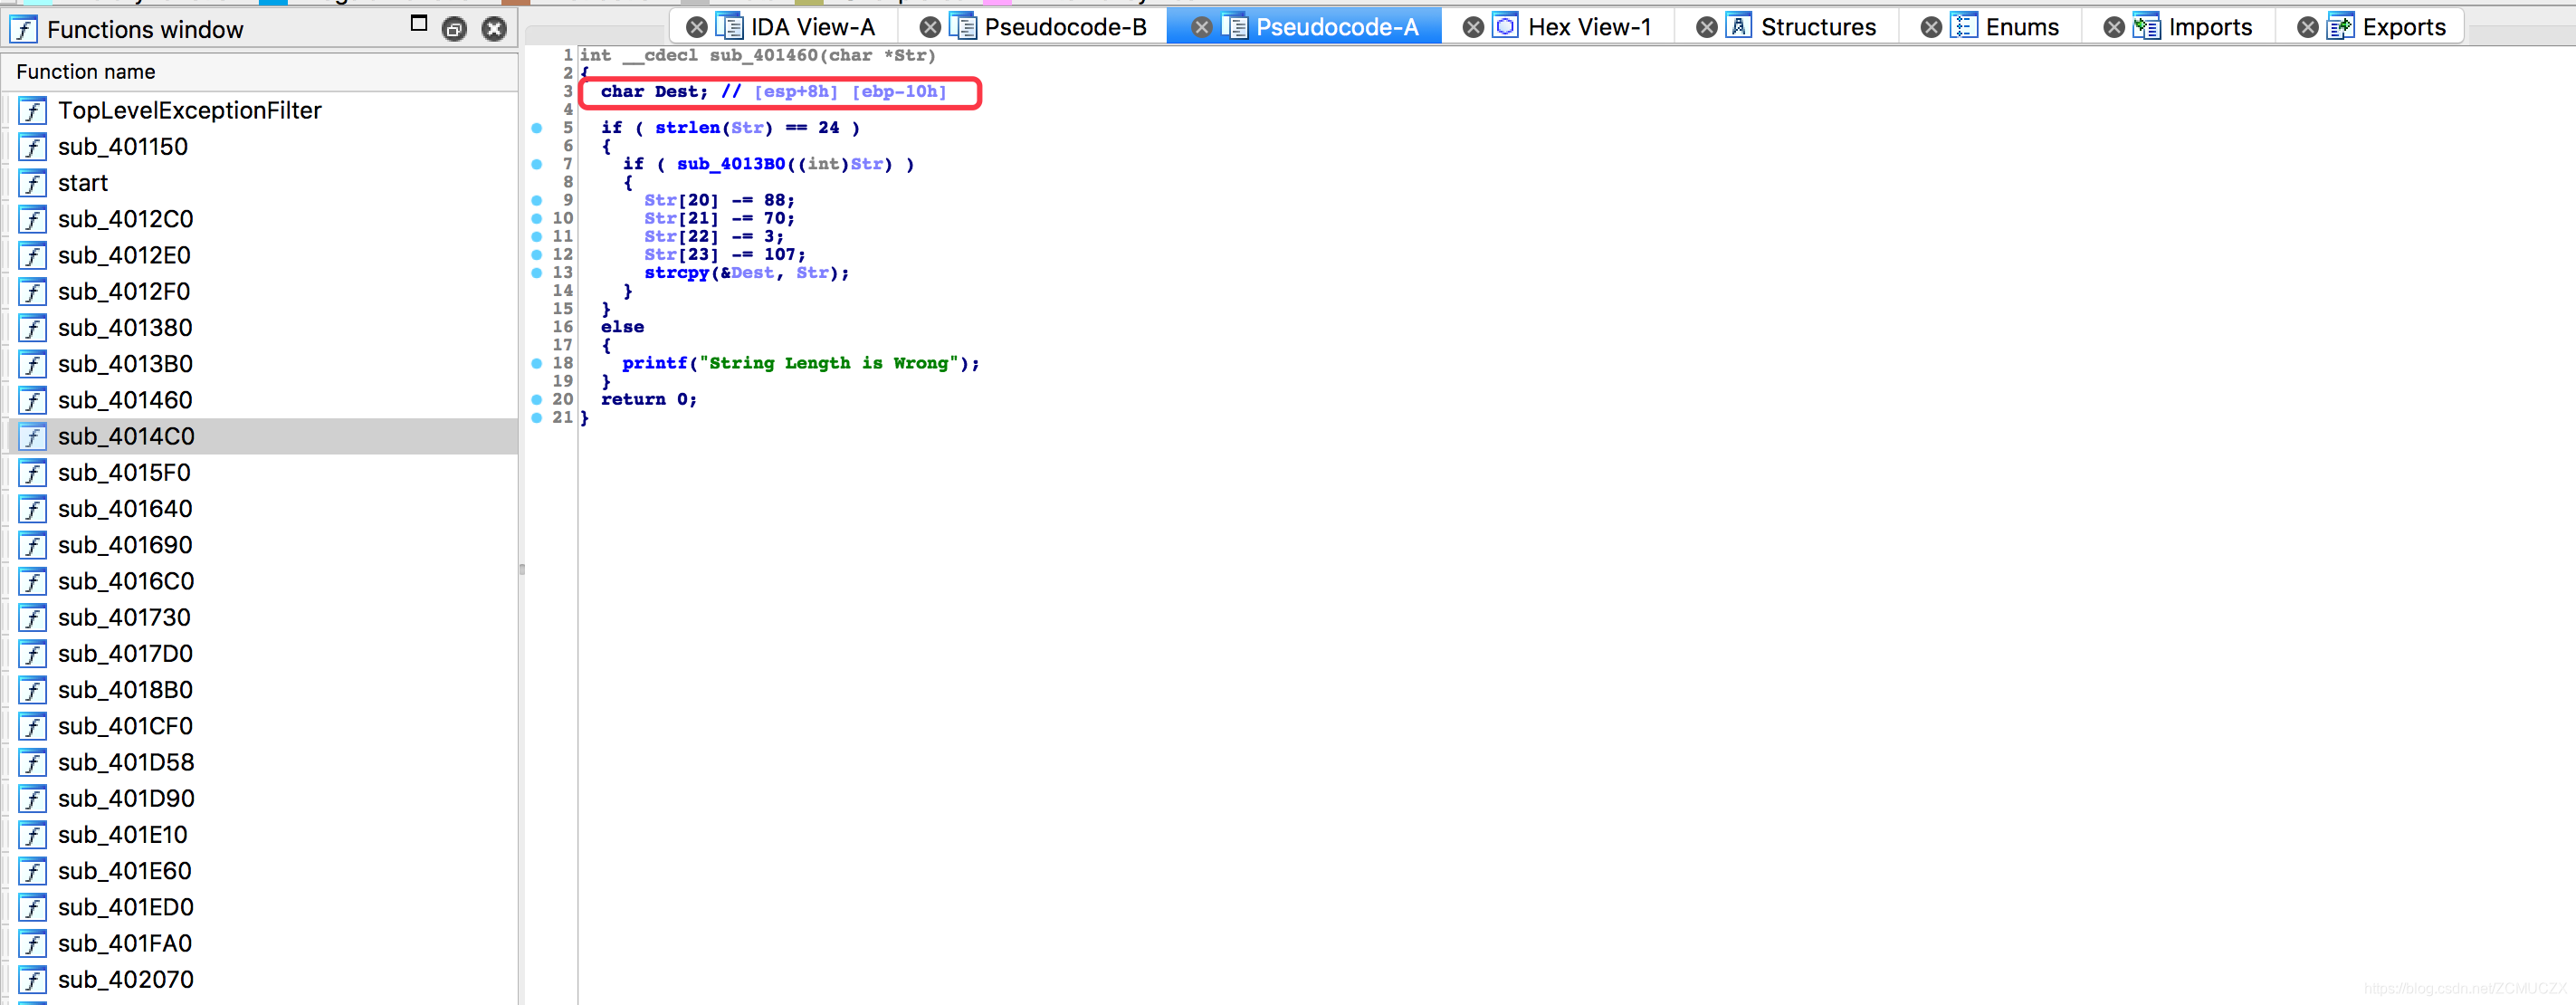Open the Hex View-1 tab

[x=1589, y=27]
